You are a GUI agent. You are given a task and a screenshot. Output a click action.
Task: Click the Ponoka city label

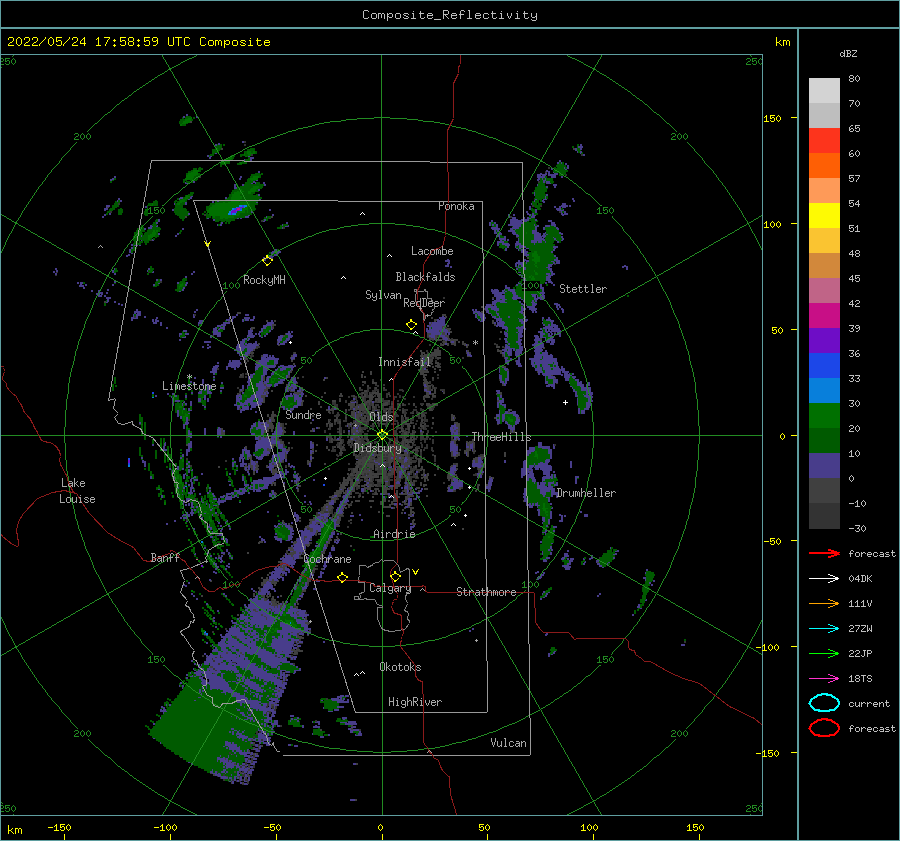pyautogui.click(x=456, y=206)
